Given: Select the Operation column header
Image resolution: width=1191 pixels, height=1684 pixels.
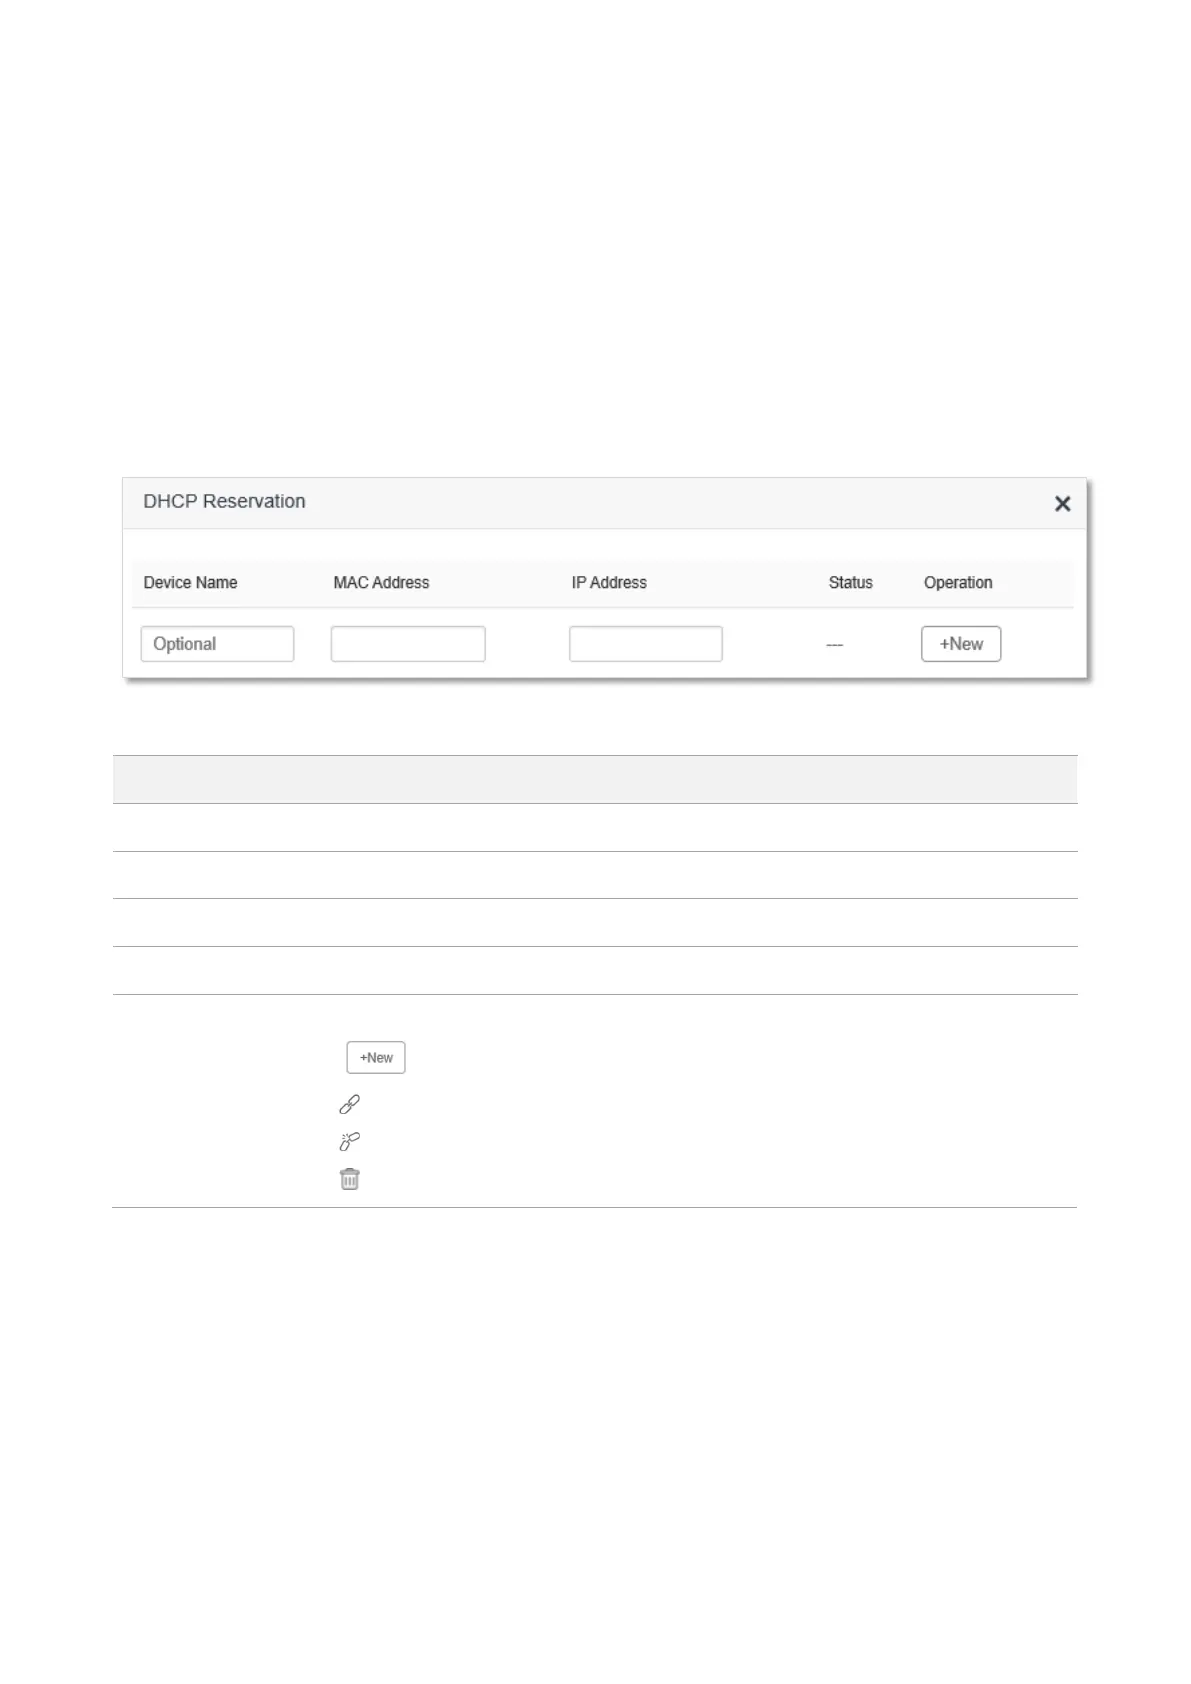Looking at the screenshot, I should pyautogui.click(x=958, y=583).
